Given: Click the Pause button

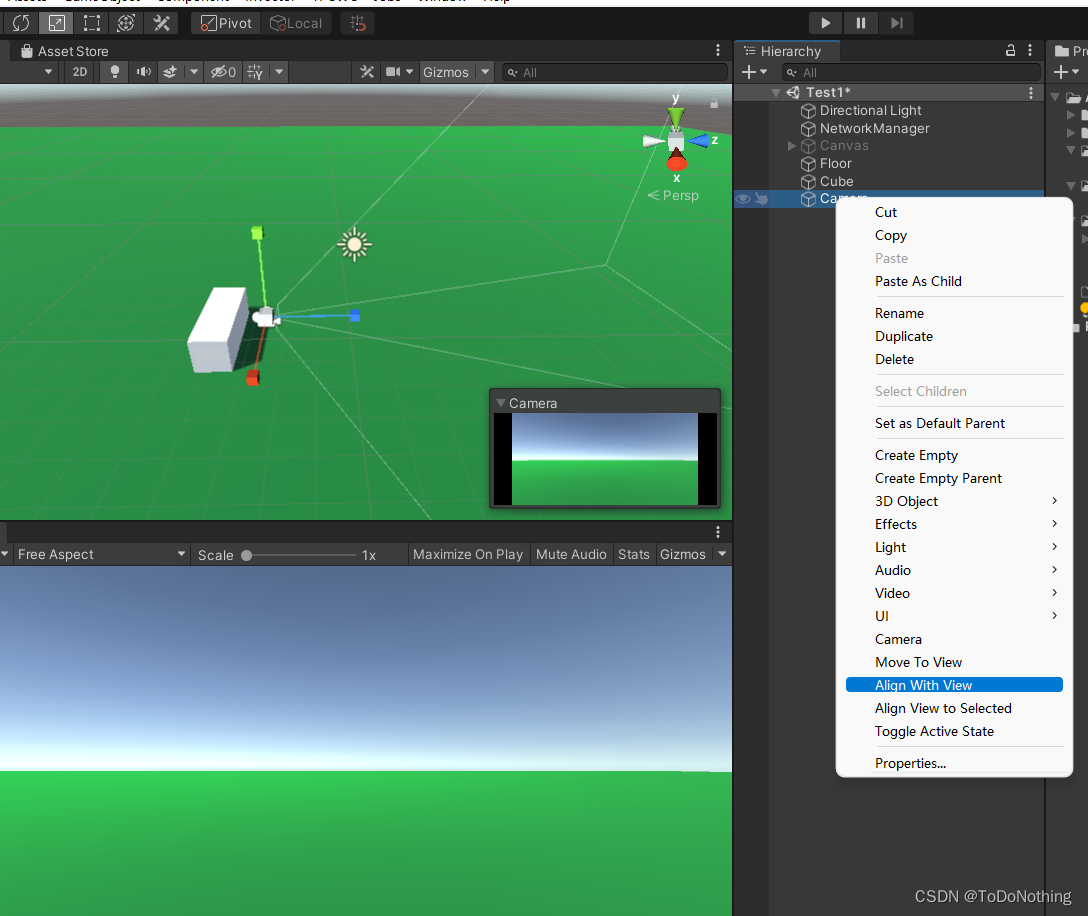Looking at the screenshot, I should pyautogui.click(x=861, y=23).
